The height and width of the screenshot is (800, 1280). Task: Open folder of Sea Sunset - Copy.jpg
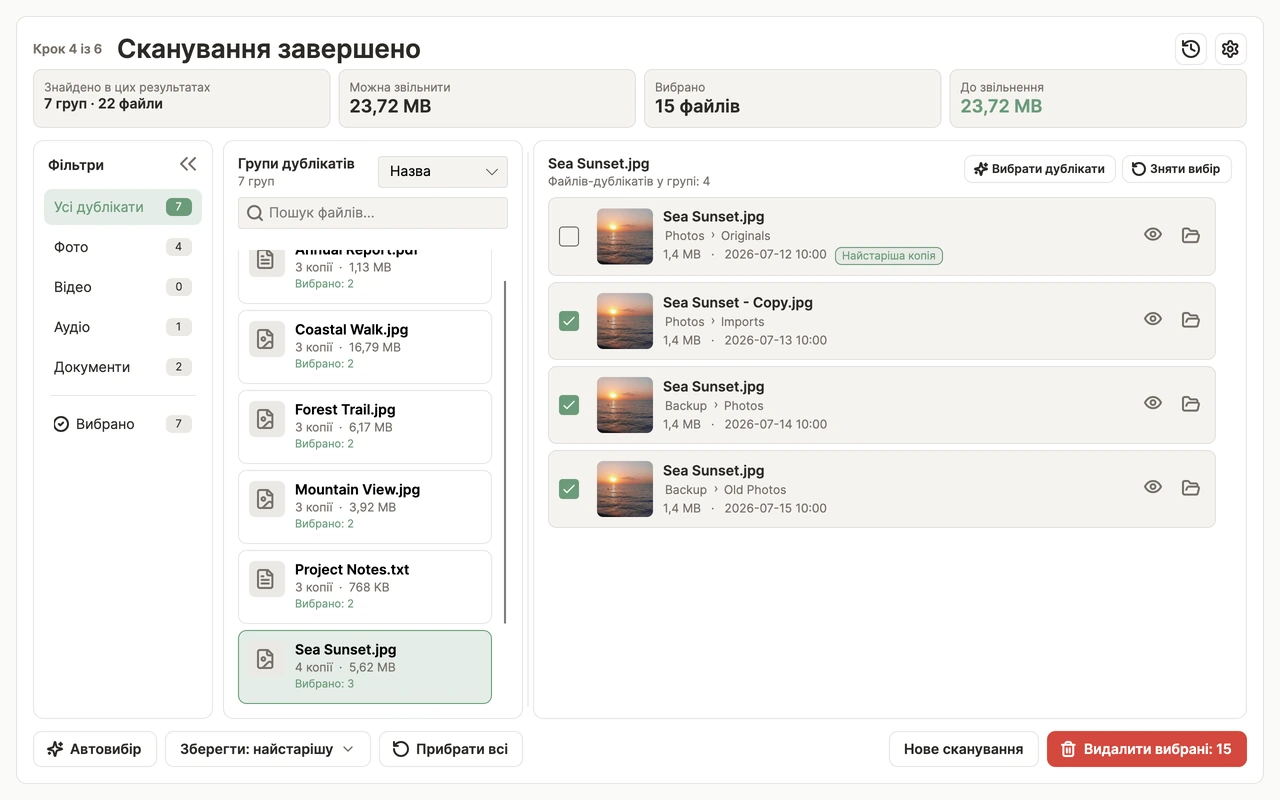pyautogui.click(x=1190, y=319)
